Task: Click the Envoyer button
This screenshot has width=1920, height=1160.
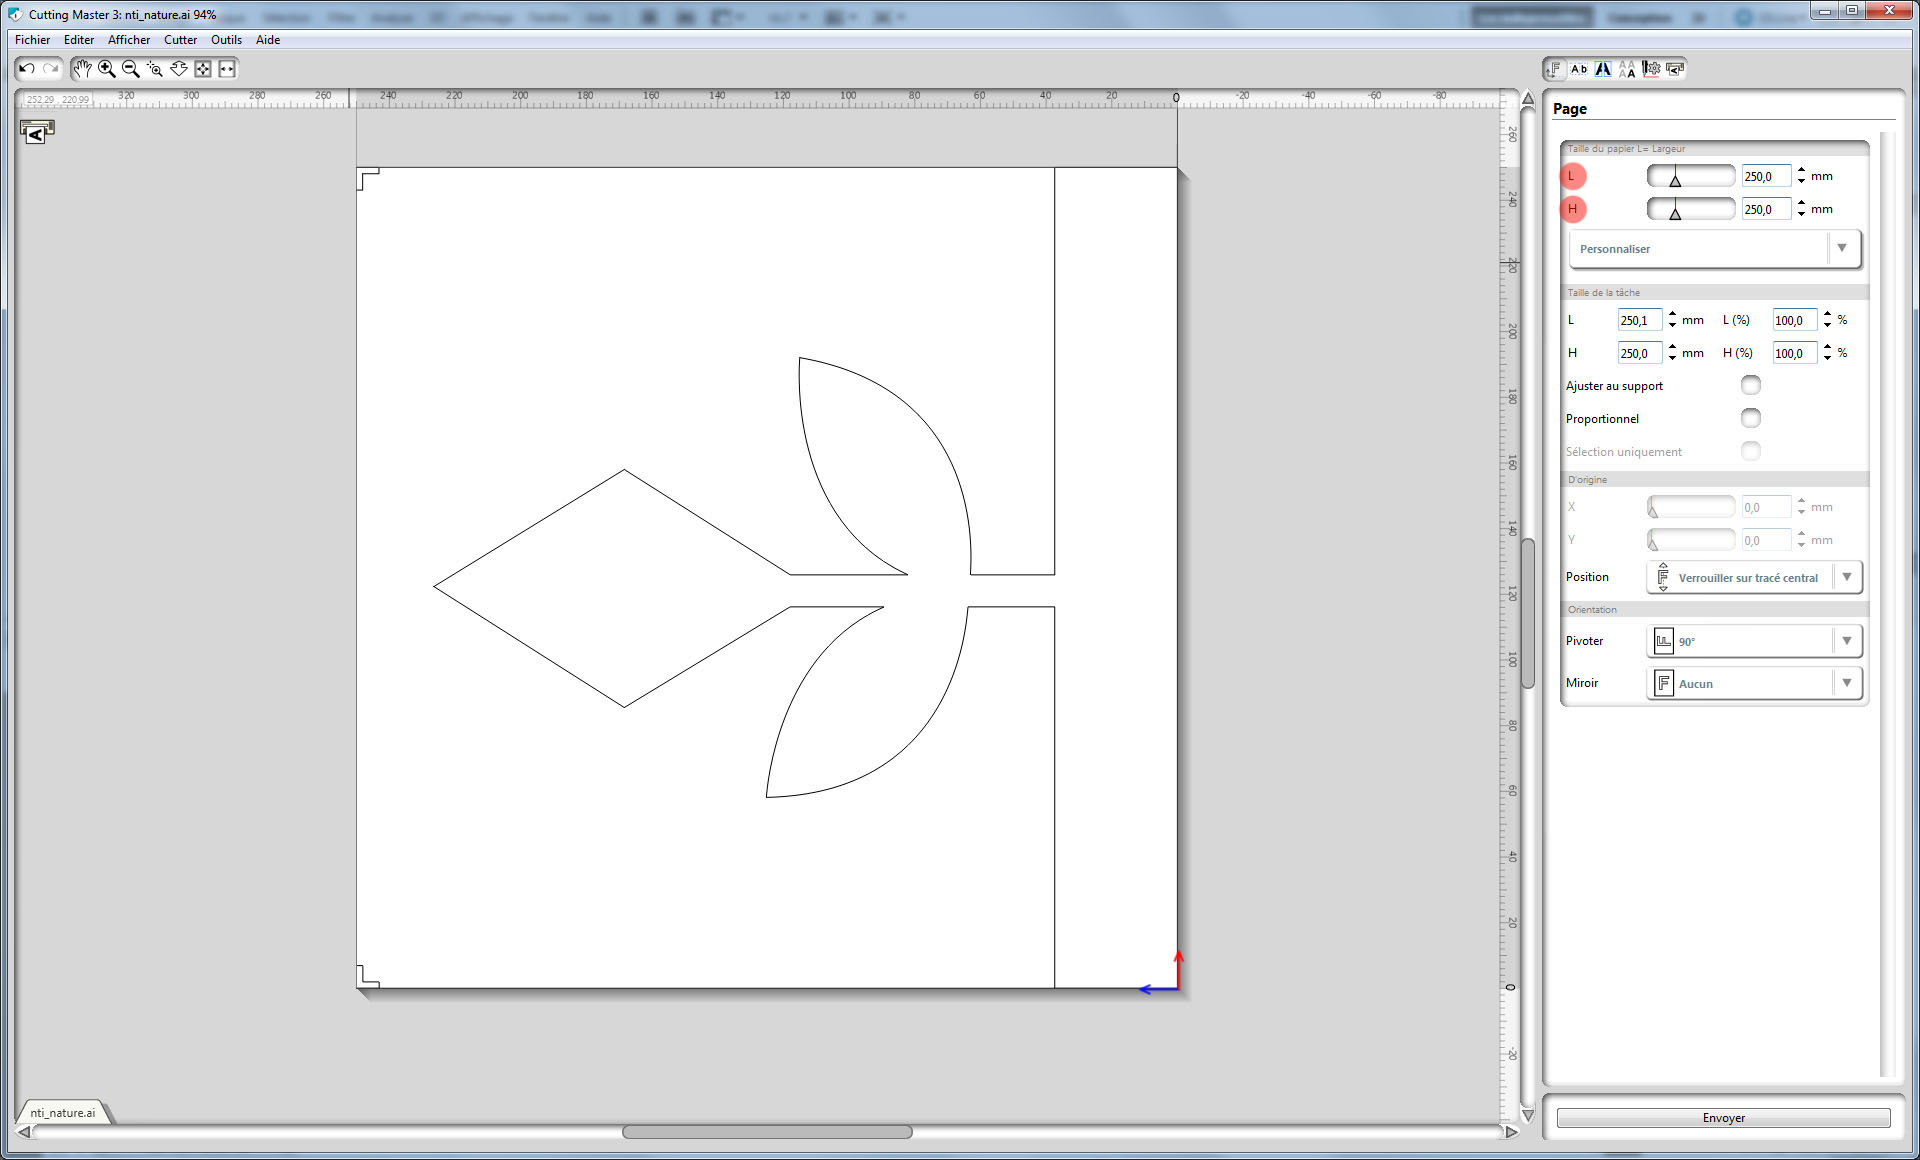Action: pos(1723,1118)
